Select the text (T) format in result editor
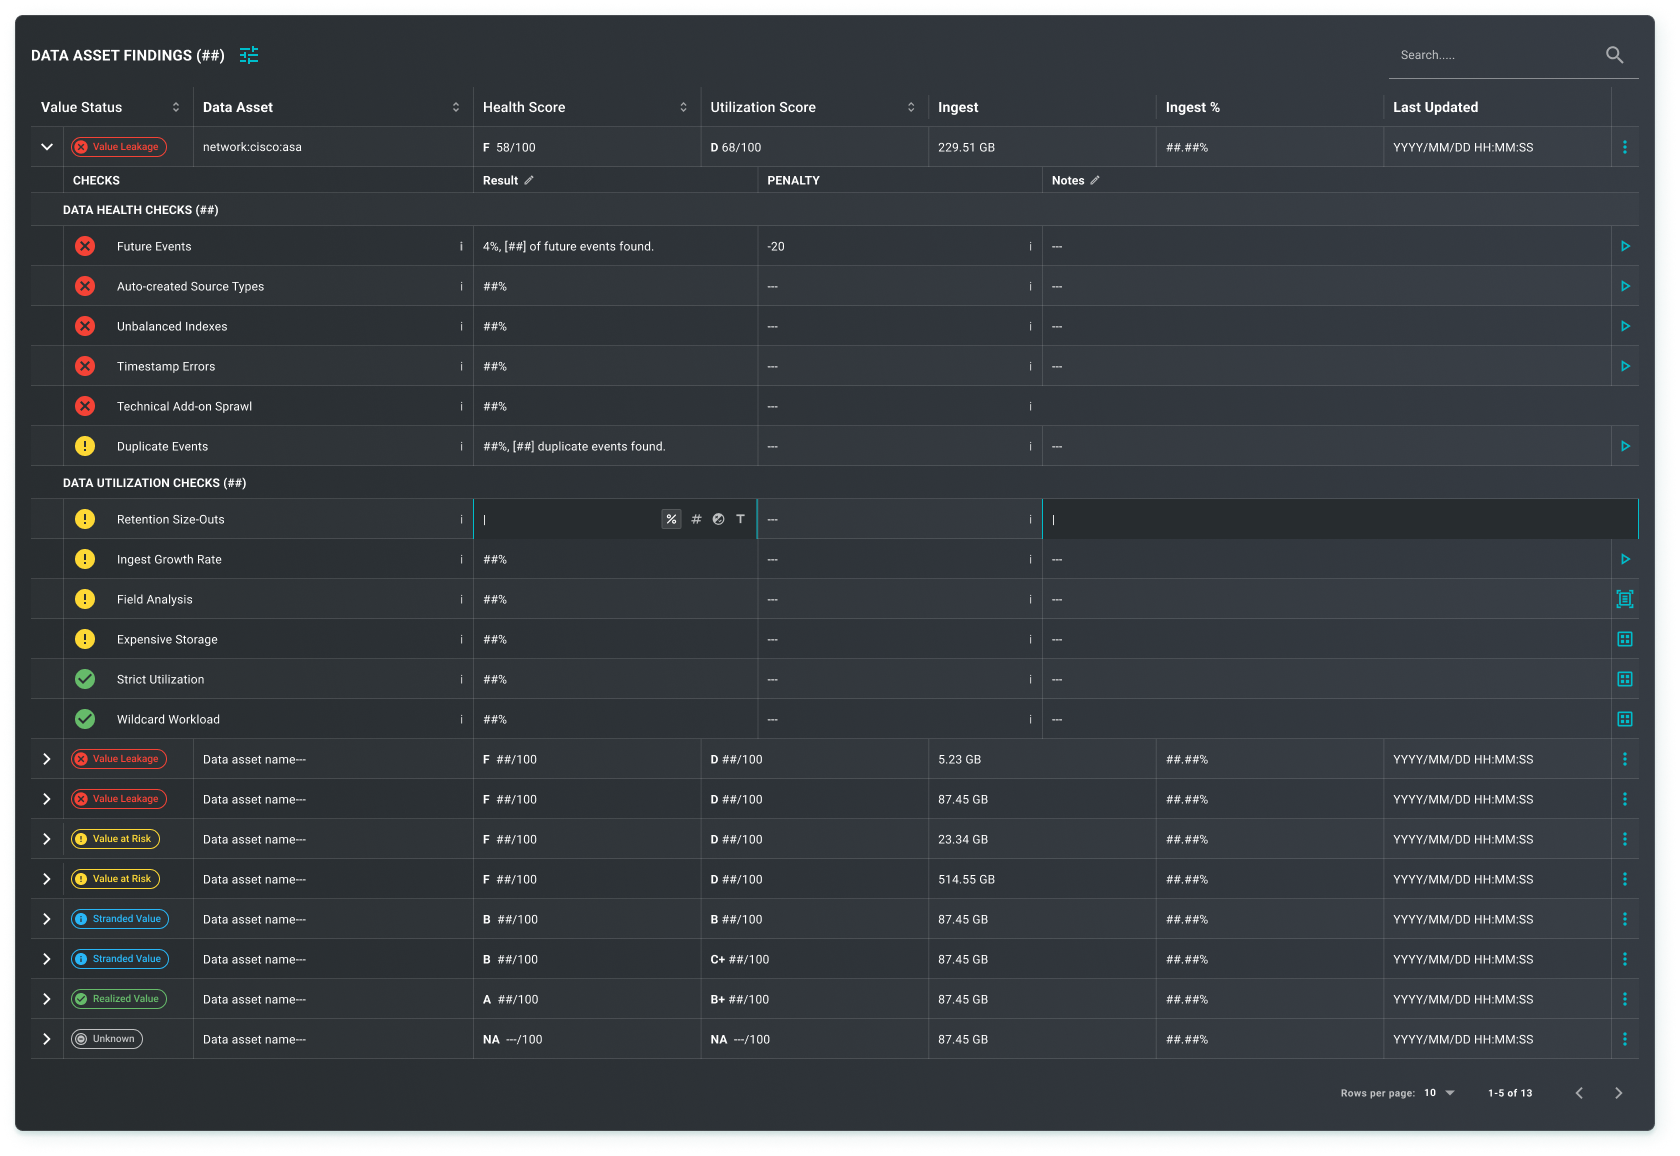The width and height of the screenshot is (1680, 1156). pyautogui.click(x=740, y=519)
